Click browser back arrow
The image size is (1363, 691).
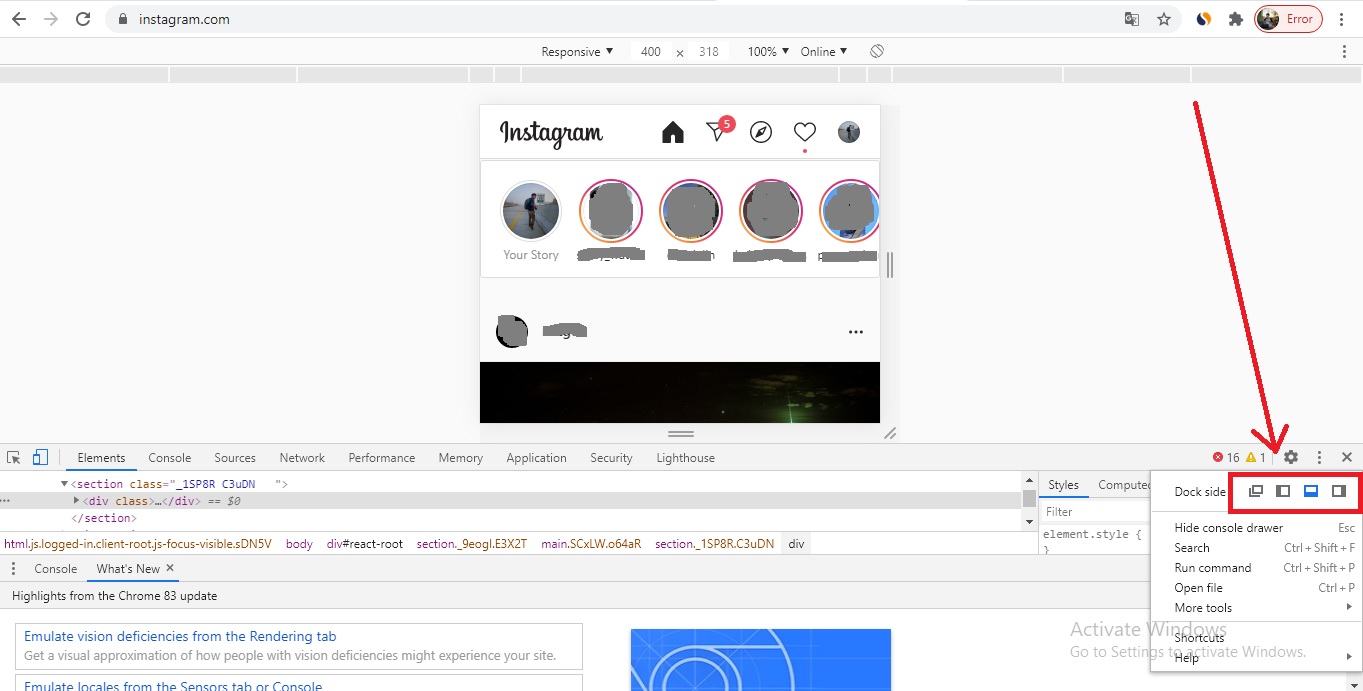(18, 19)
